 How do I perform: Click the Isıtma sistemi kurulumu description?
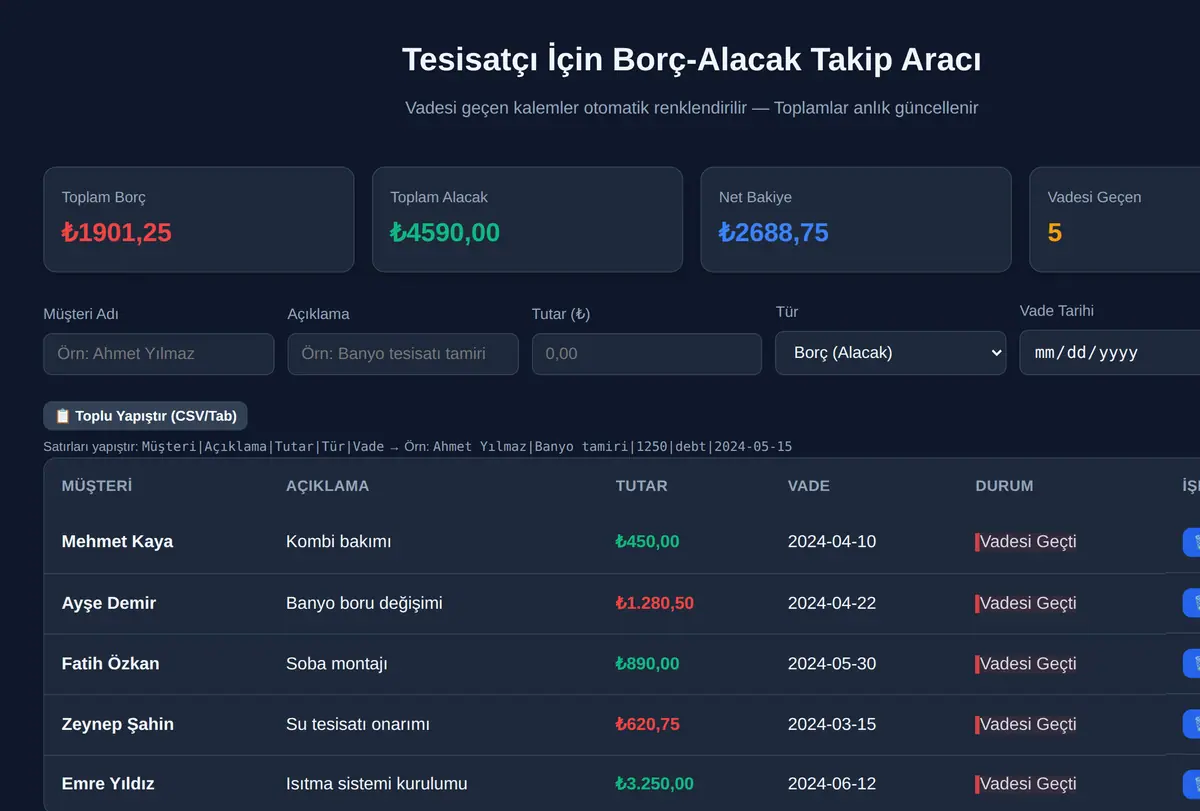coord(377,784)
